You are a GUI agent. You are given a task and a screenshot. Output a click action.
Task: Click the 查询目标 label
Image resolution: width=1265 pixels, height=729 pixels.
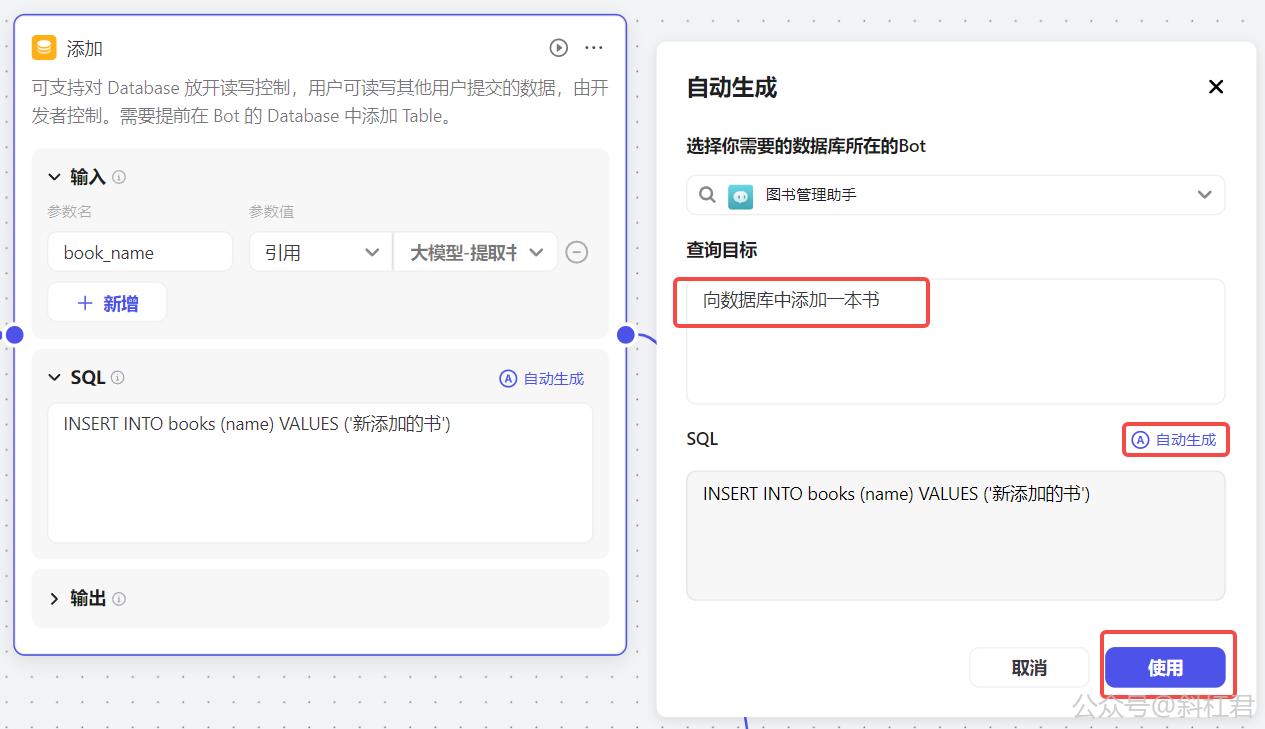pyautogui.click(x=722, y=250)
